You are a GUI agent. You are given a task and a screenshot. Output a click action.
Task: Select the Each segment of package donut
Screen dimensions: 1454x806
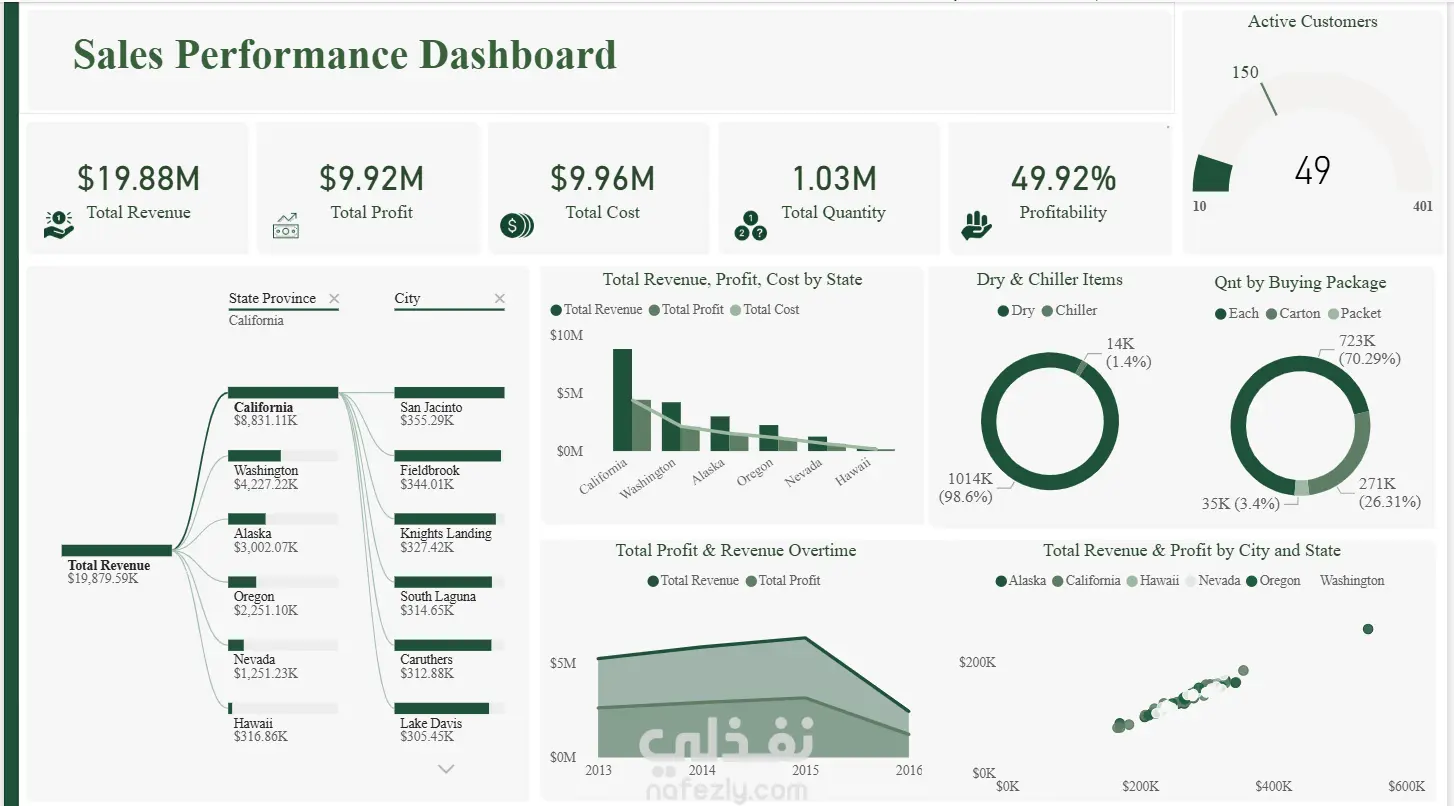click(x=1240, y=410)
